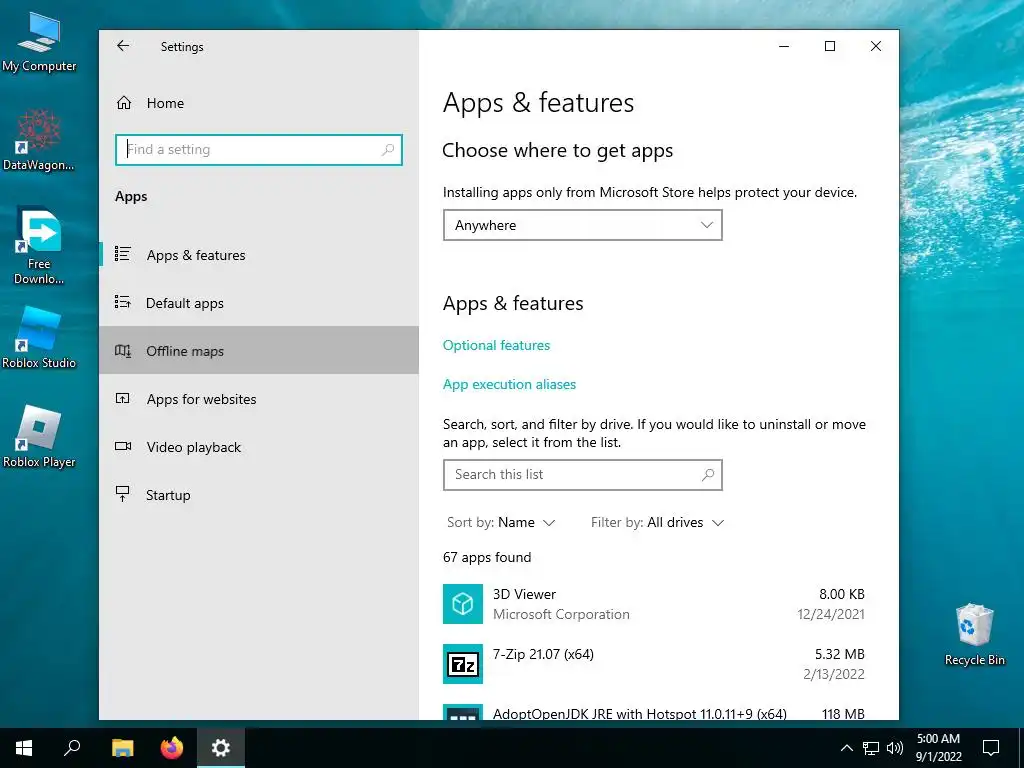Click 5.32 MB size of 7-Zip
This screenshot has width=1024, height=768.
[839, 654]
